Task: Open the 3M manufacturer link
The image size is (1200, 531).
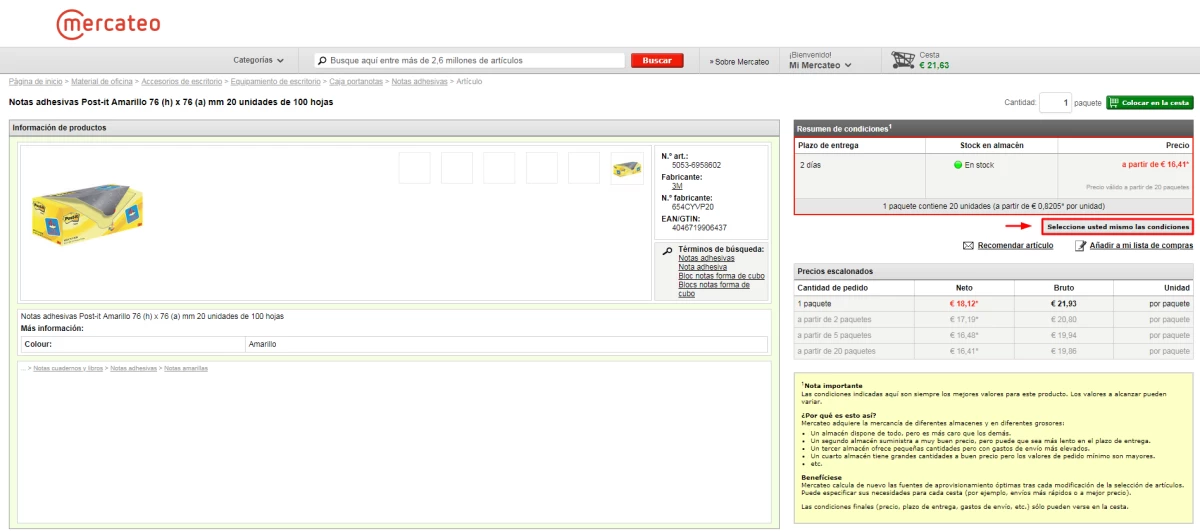Action: tap(677, 186)
